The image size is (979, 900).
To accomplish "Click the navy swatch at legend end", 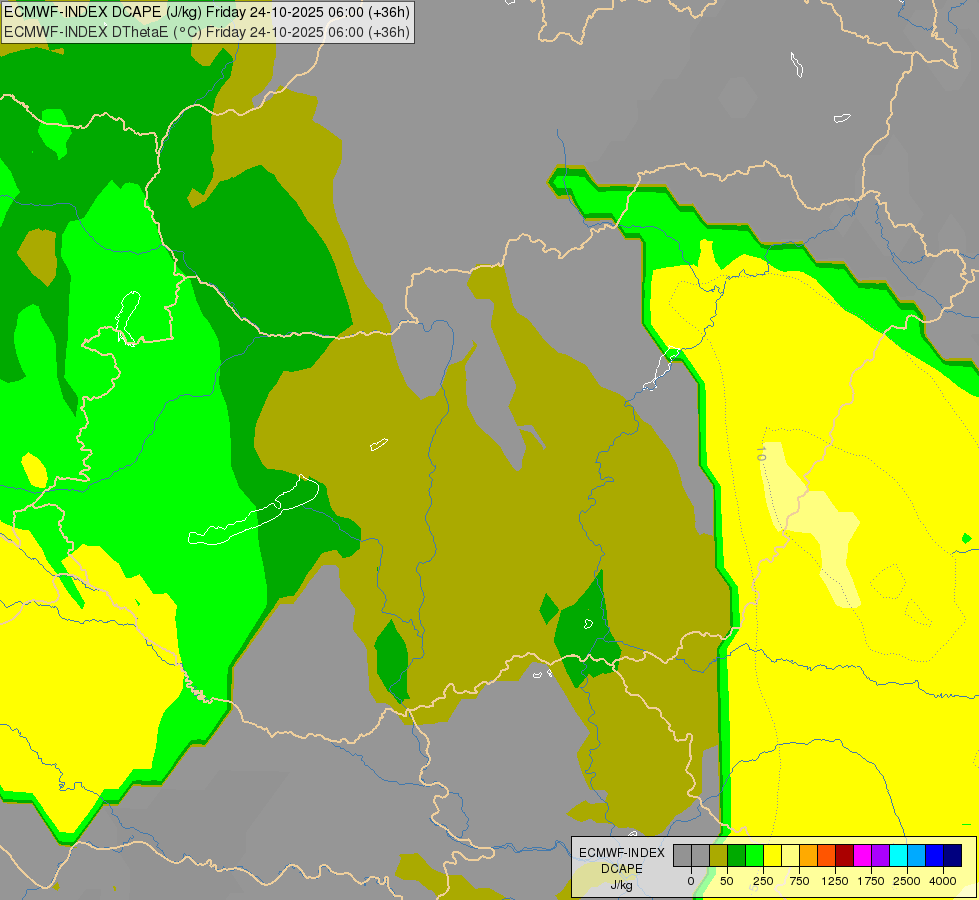I will [953, 856].
